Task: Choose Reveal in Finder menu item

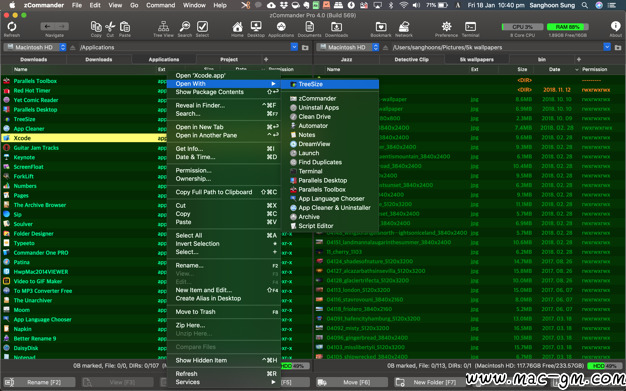Action: 224,105
